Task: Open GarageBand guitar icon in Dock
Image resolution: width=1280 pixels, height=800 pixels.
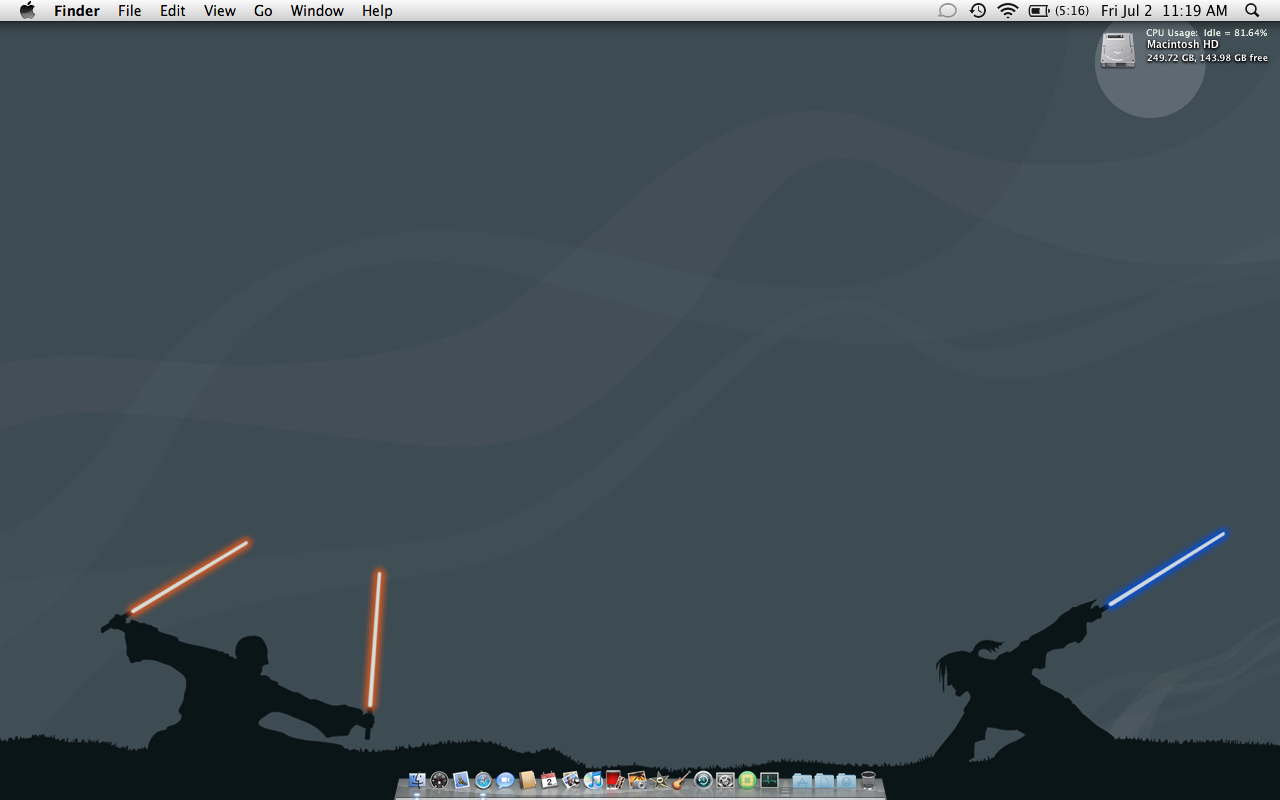Action: [681, 780]
